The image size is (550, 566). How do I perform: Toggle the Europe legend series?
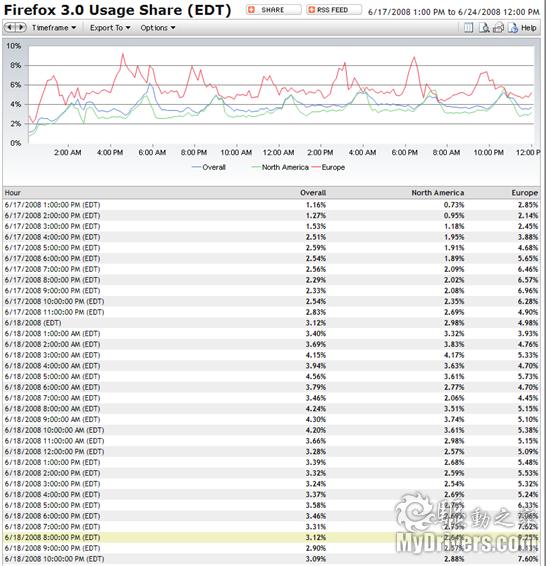point(328,167)
